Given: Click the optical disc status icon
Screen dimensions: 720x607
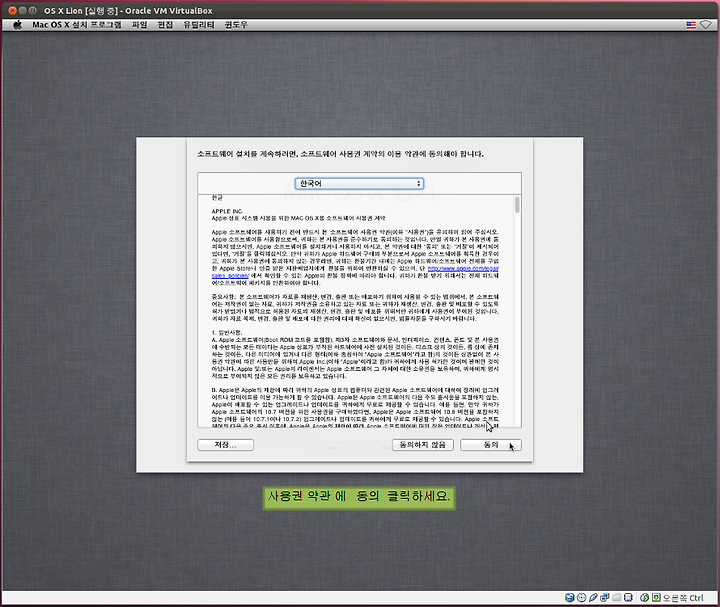Looking at the screenshot, I should [581, 597].
